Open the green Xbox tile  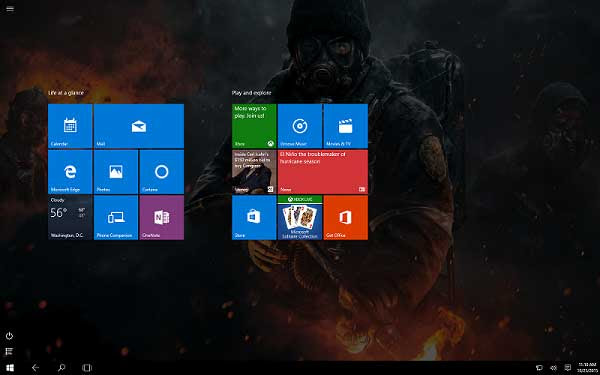tap(254, 126)
